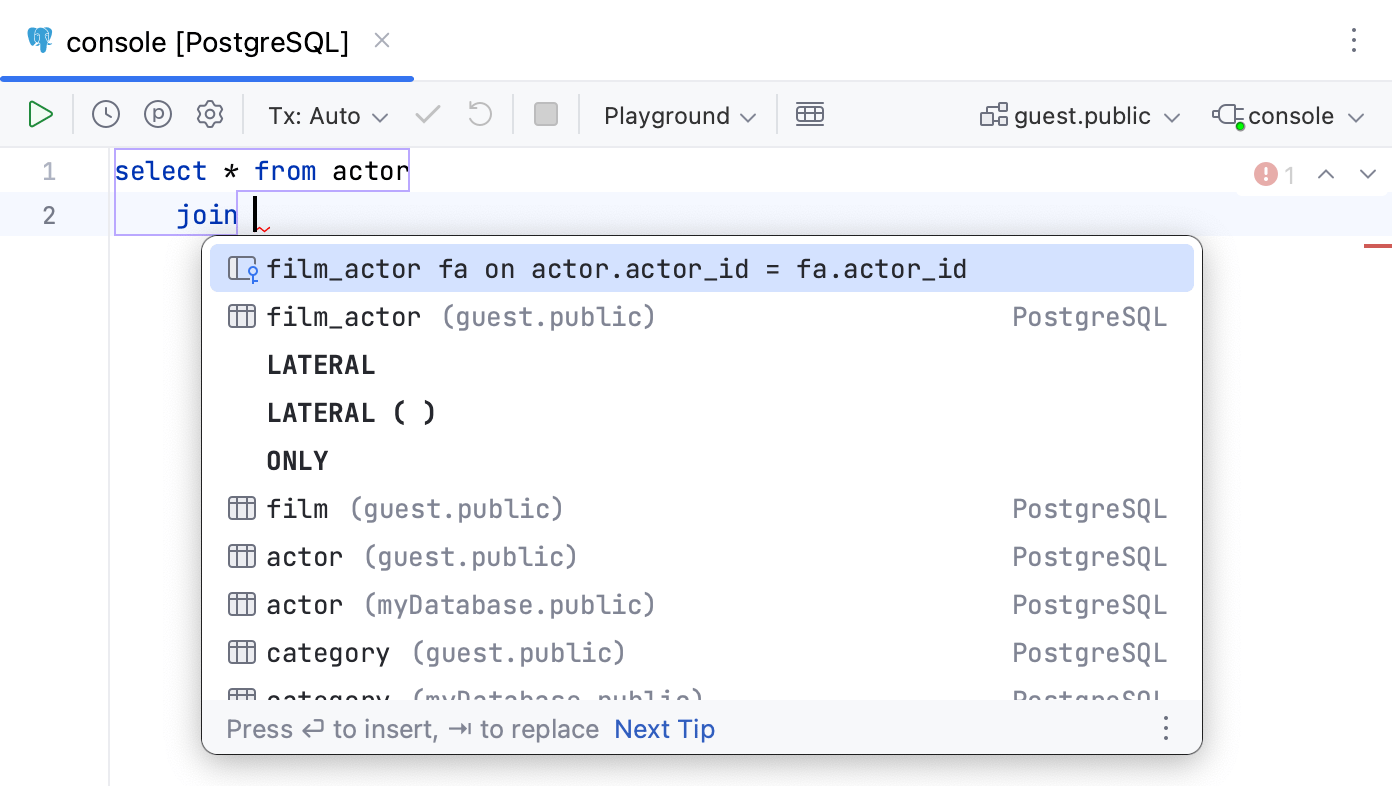Click the explain plan 'P' icon
Viewport: 1392px width, 786px height.
(x=158, y=115)
